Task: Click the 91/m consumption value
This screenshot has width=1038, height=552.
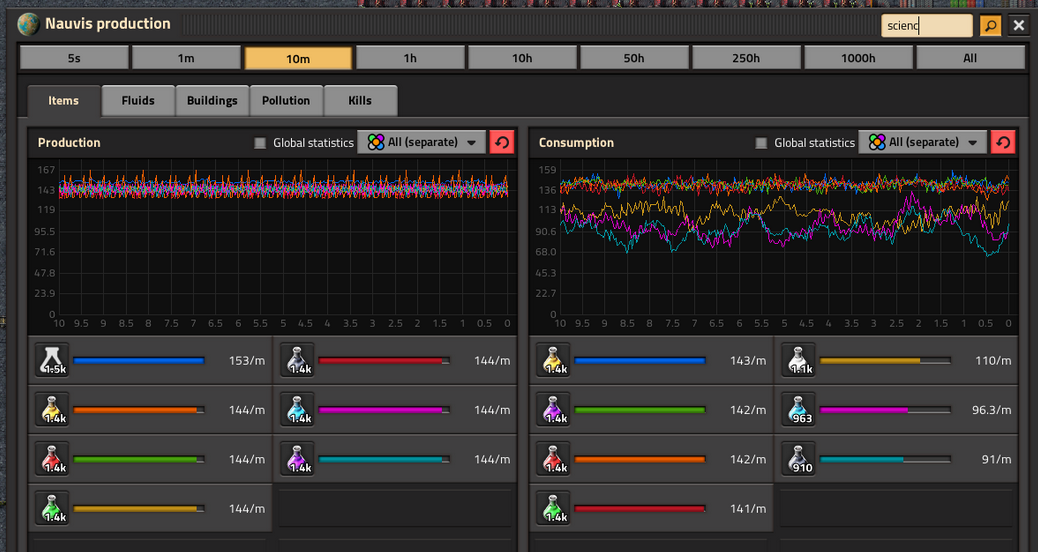Action: tap(996, 459)
